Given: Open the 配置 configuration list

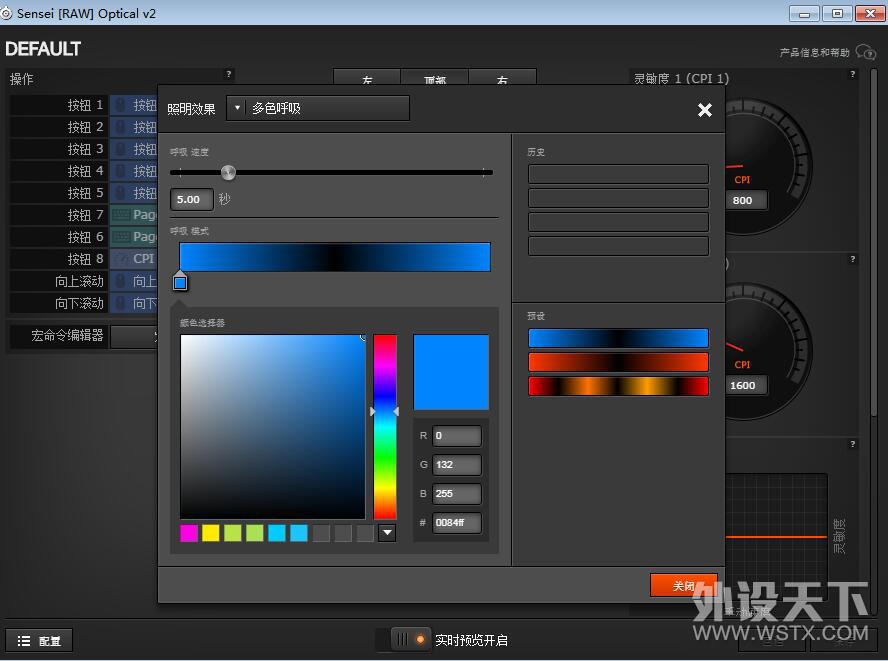Looking at the screenshot, I should (39, 641).
